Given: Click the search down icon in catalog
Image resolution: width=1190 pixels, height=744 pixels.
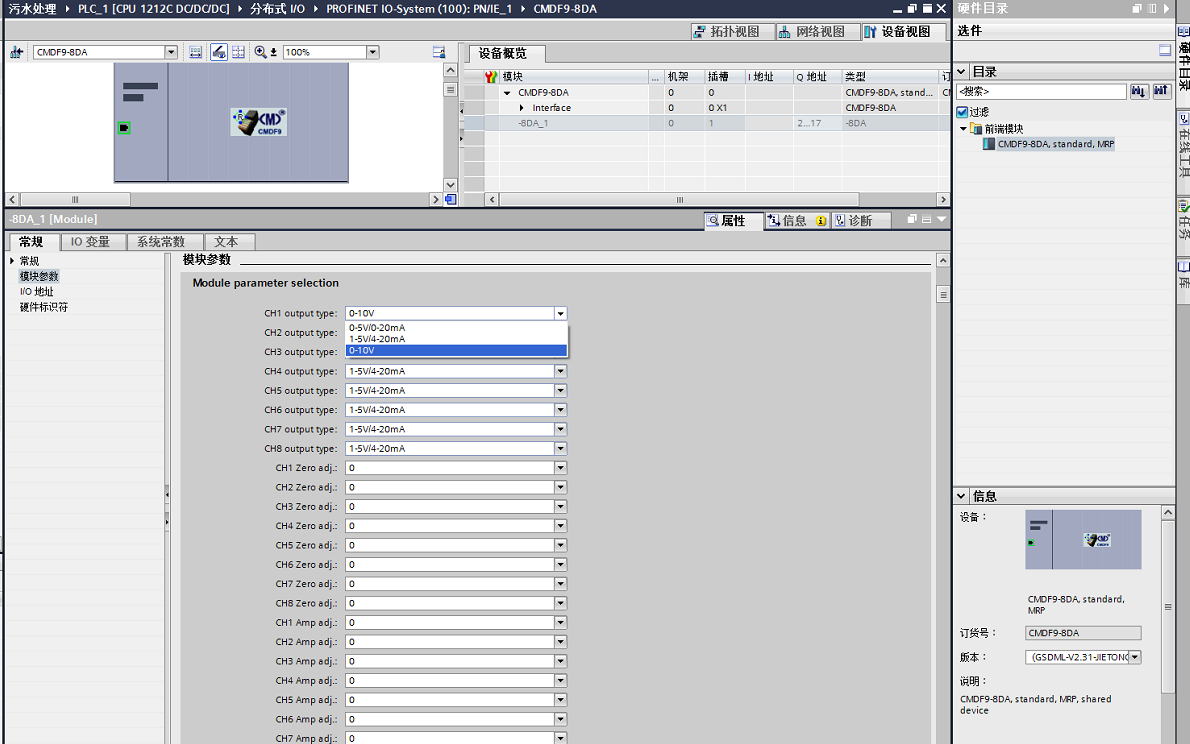Looking at the screenshot, I should click(1138, 91).
